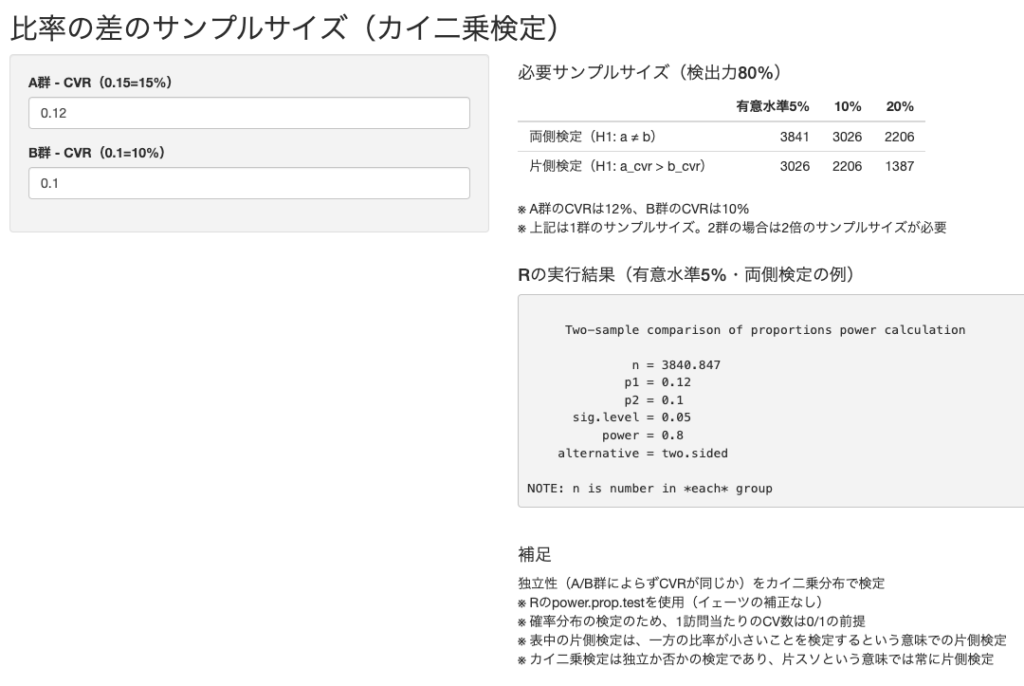1024x686 pixels.
Task: Click the 3841 value in the table
Action: (794, 136)
